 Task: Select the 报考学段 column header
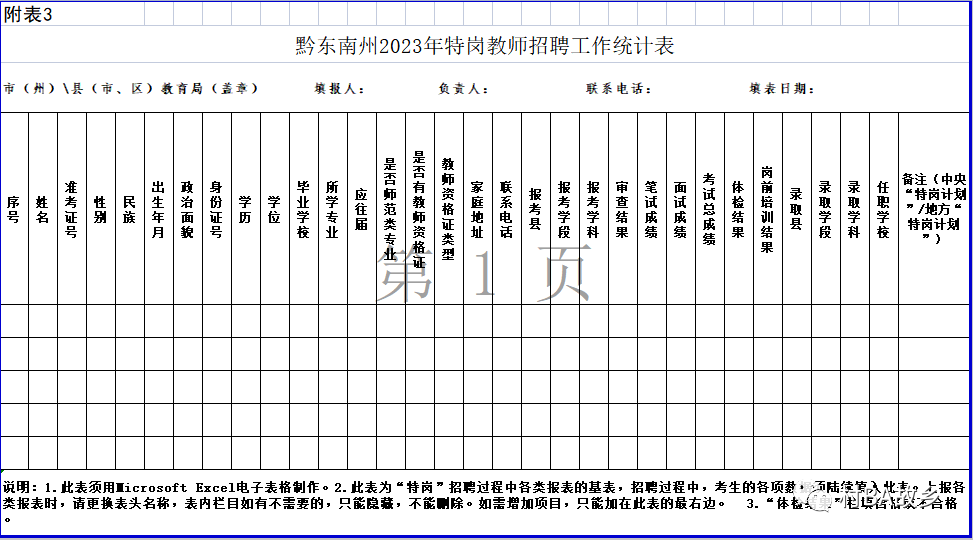565,209
